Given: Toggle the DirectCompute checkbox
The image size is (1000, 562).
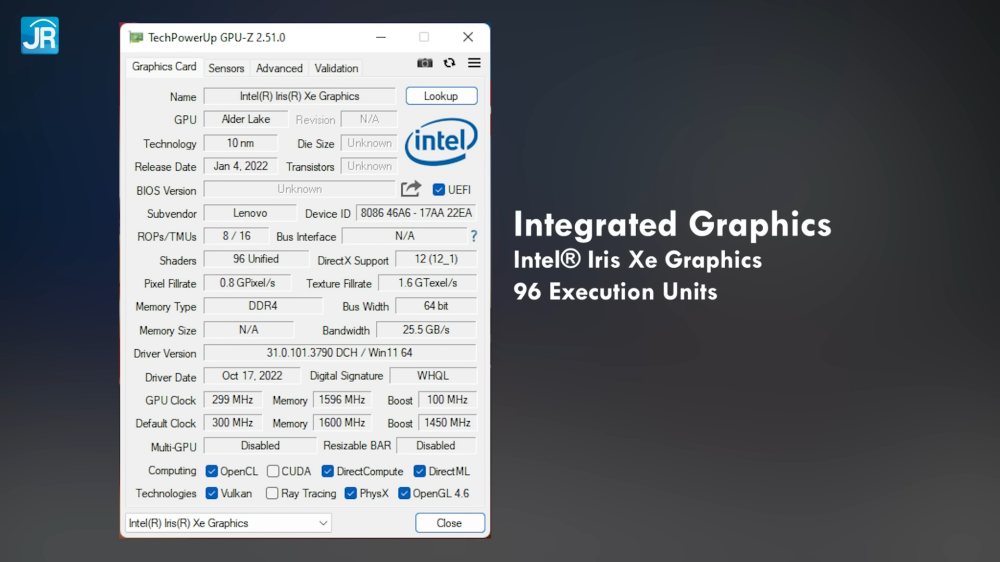Looking at the screenshot, I should (328, 471).
